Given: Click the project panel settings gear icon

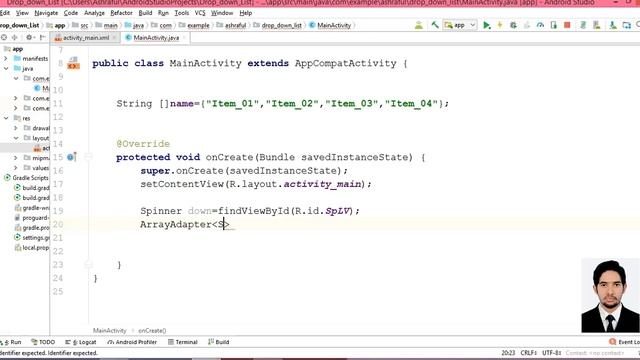Looking at the screenshot, I should coord(29,38).
